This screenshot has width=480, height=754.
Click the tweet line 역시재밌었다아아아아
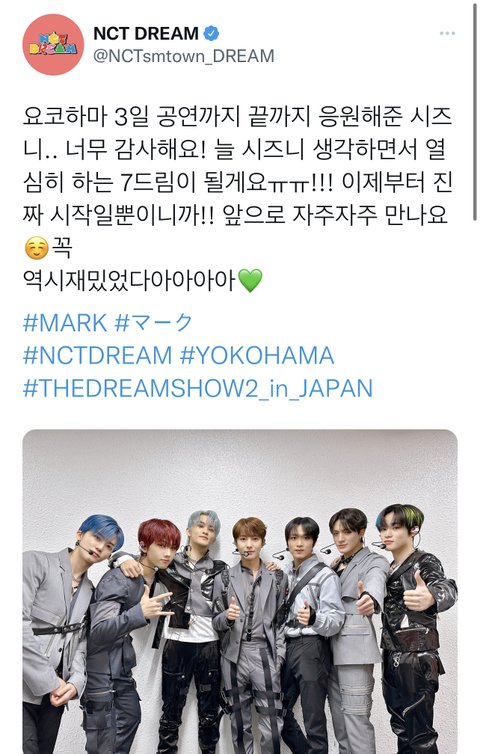point(129,280)
